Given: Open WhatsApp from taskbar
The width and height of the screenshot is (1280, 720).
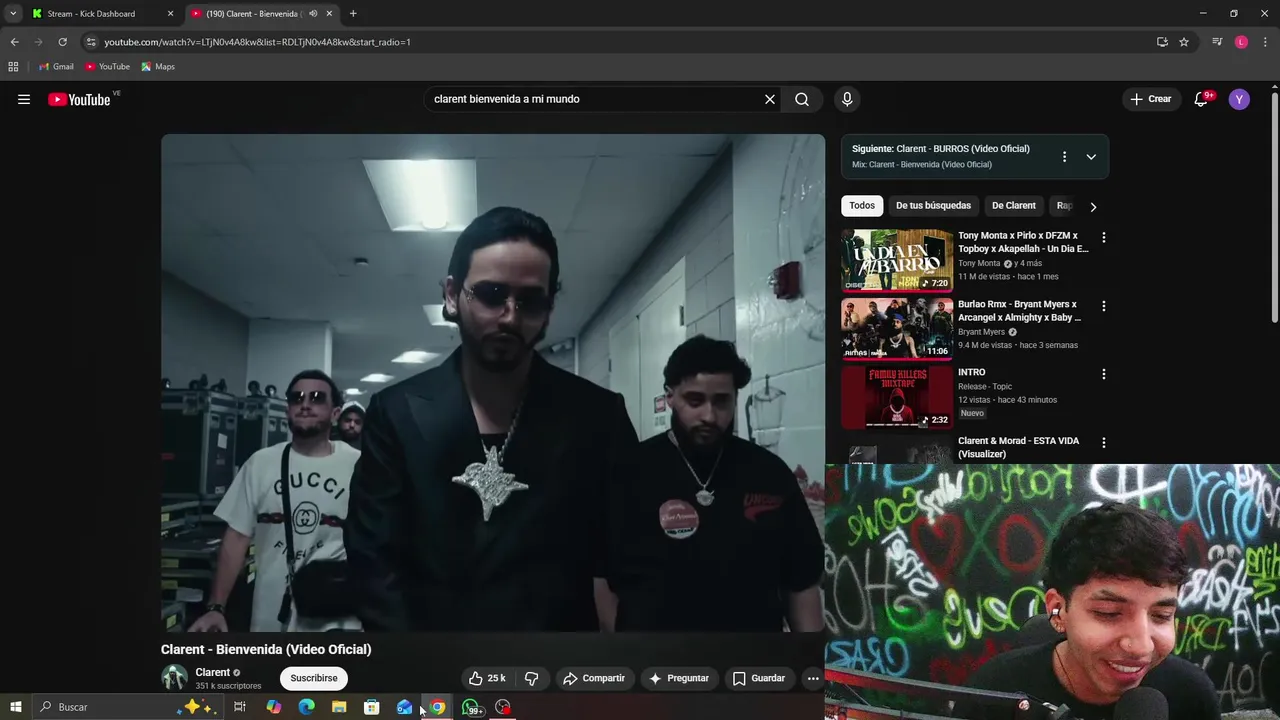Looking at the screenshot, I should 471,707.
